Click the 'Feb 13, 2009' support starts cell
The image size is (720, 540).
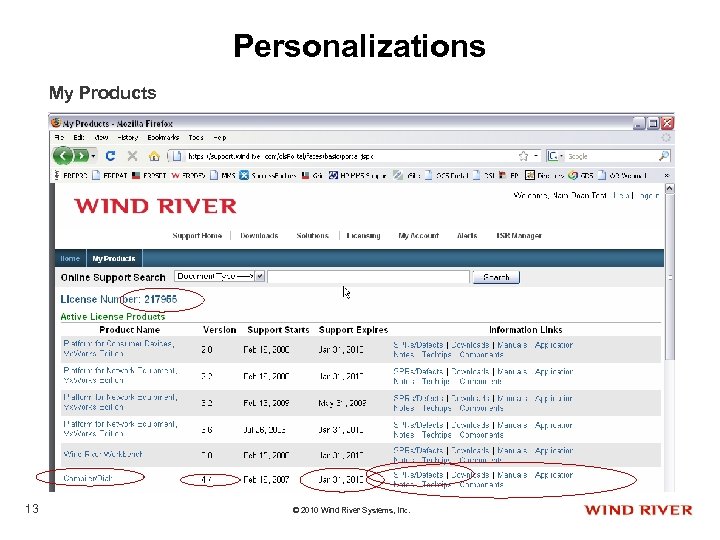(266, 403)
